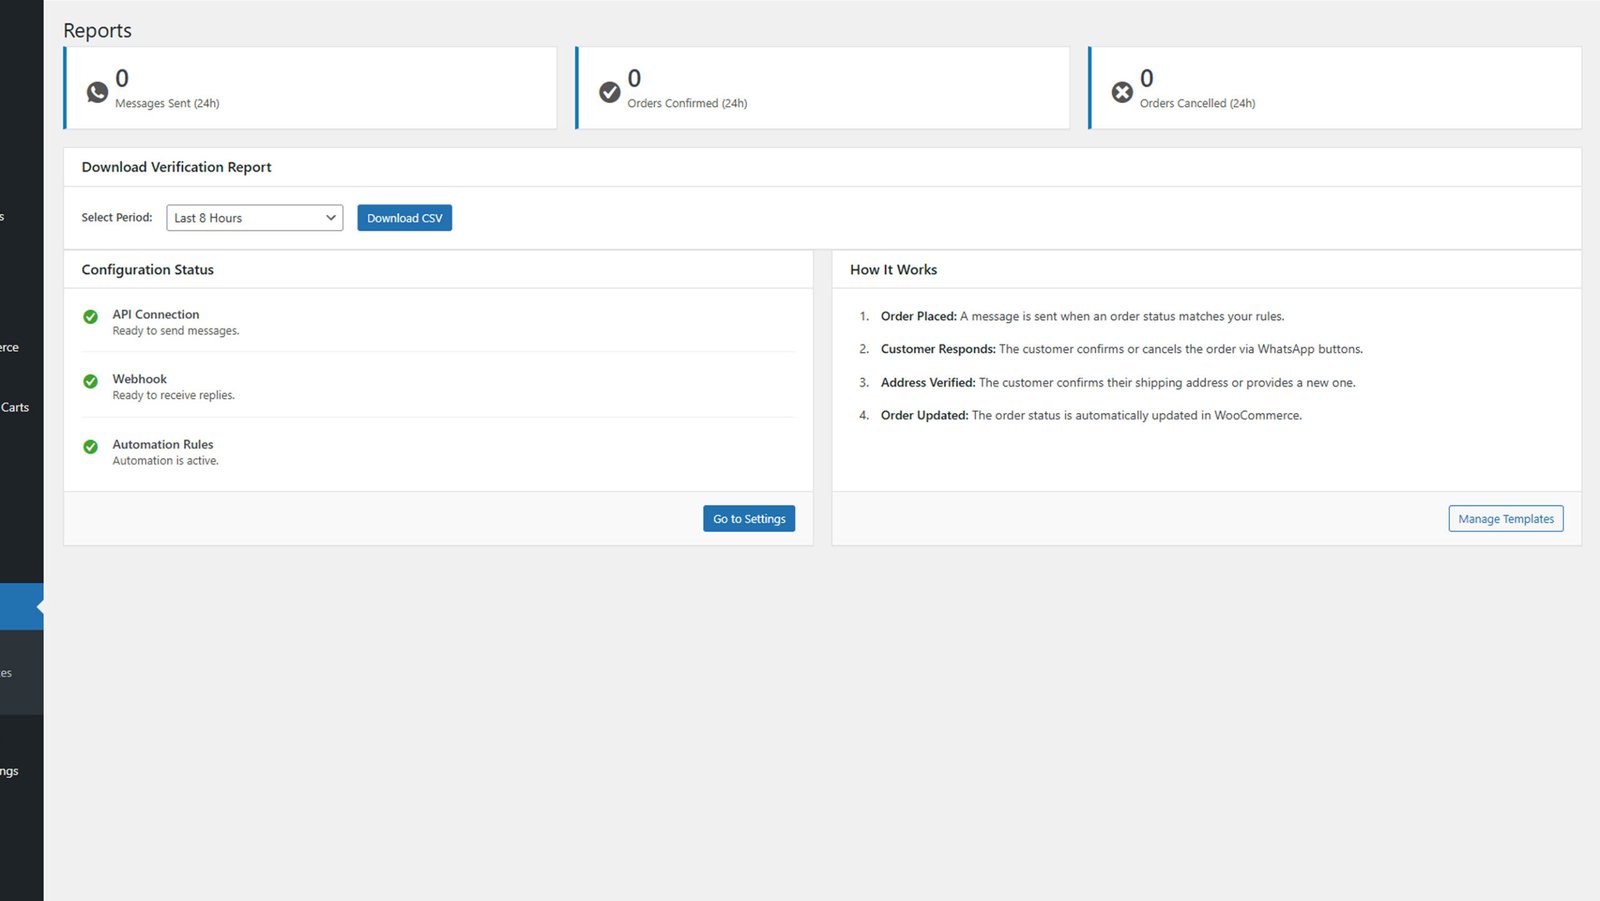Select the highlighted active sidebar menu item

[x=20, y=607]
